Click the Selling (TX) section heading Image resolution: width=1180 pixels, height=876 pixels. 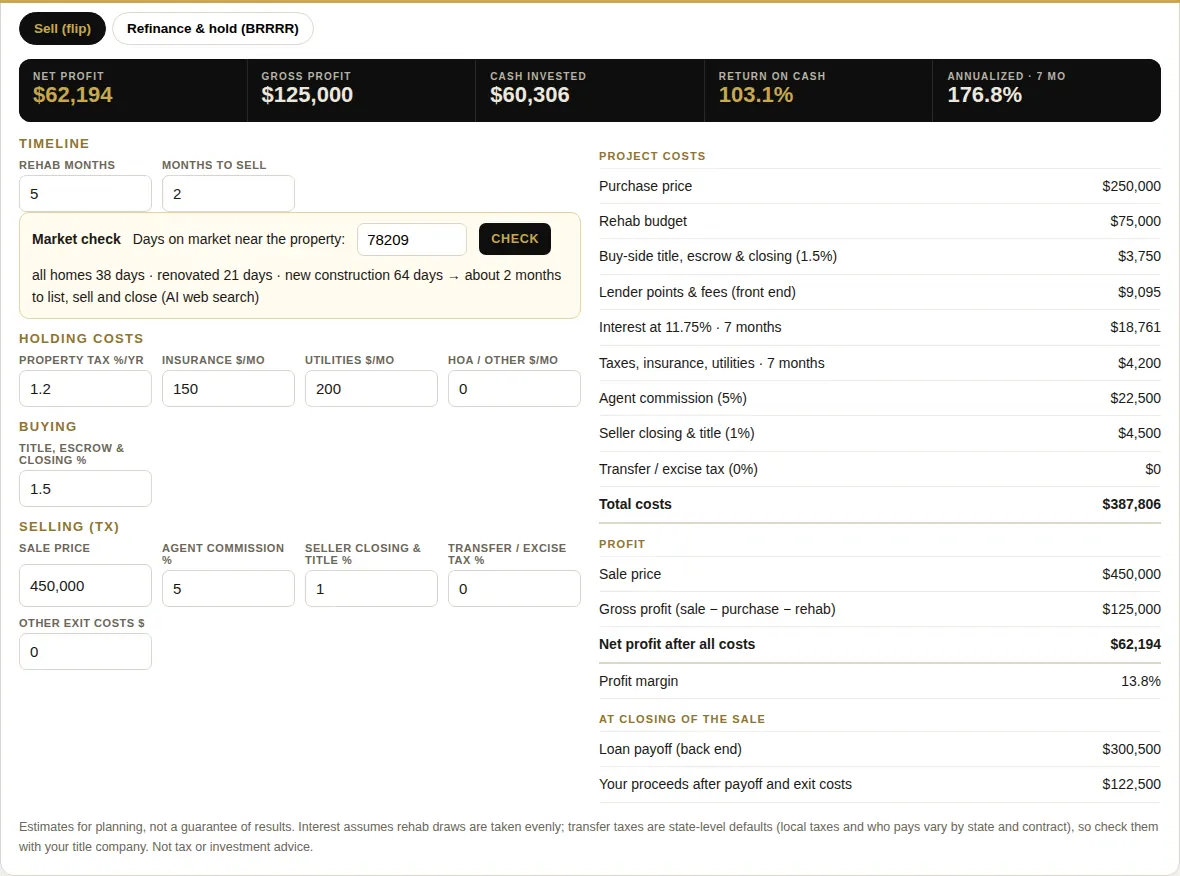[x=69, y=527]
